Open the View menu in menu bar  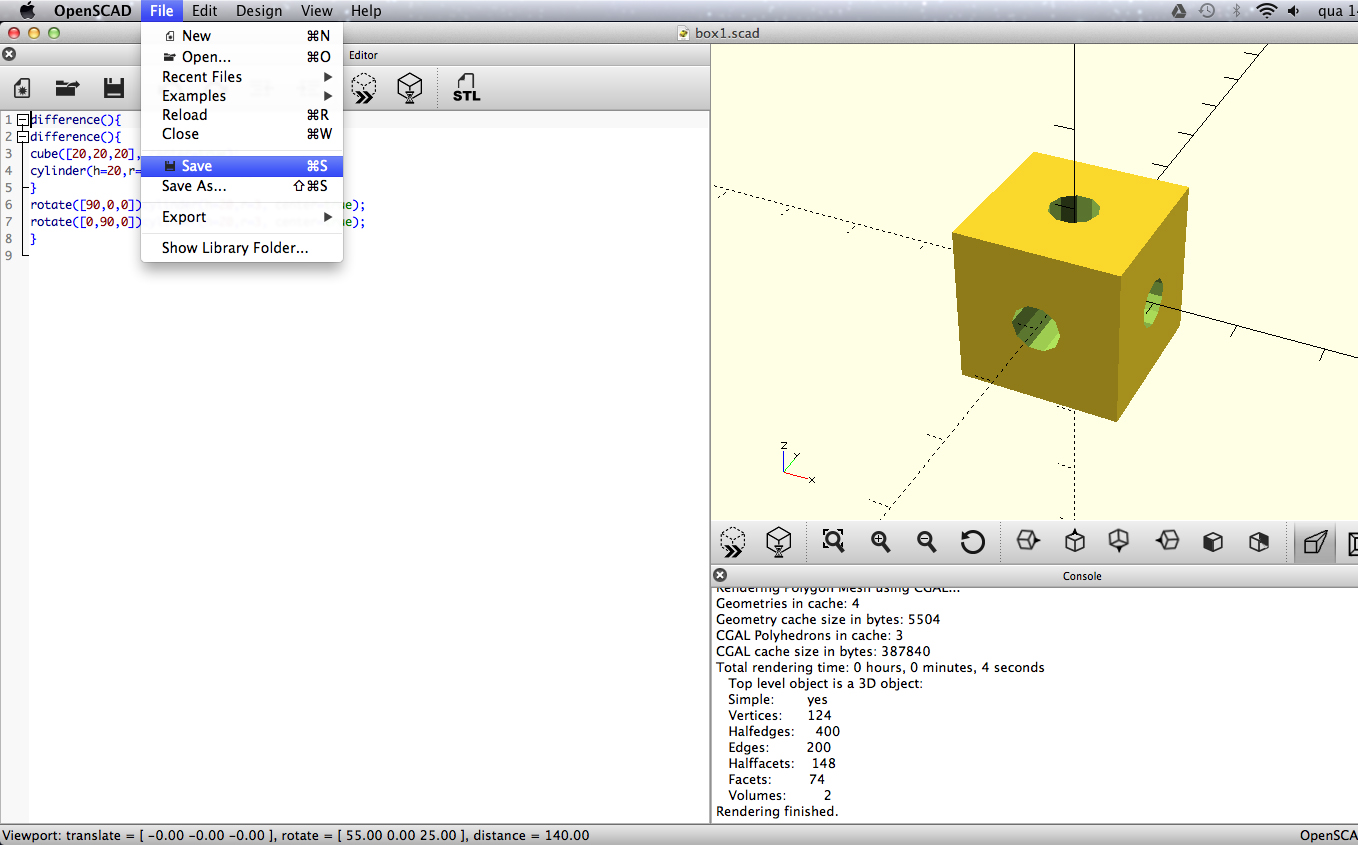pos(316,11)
